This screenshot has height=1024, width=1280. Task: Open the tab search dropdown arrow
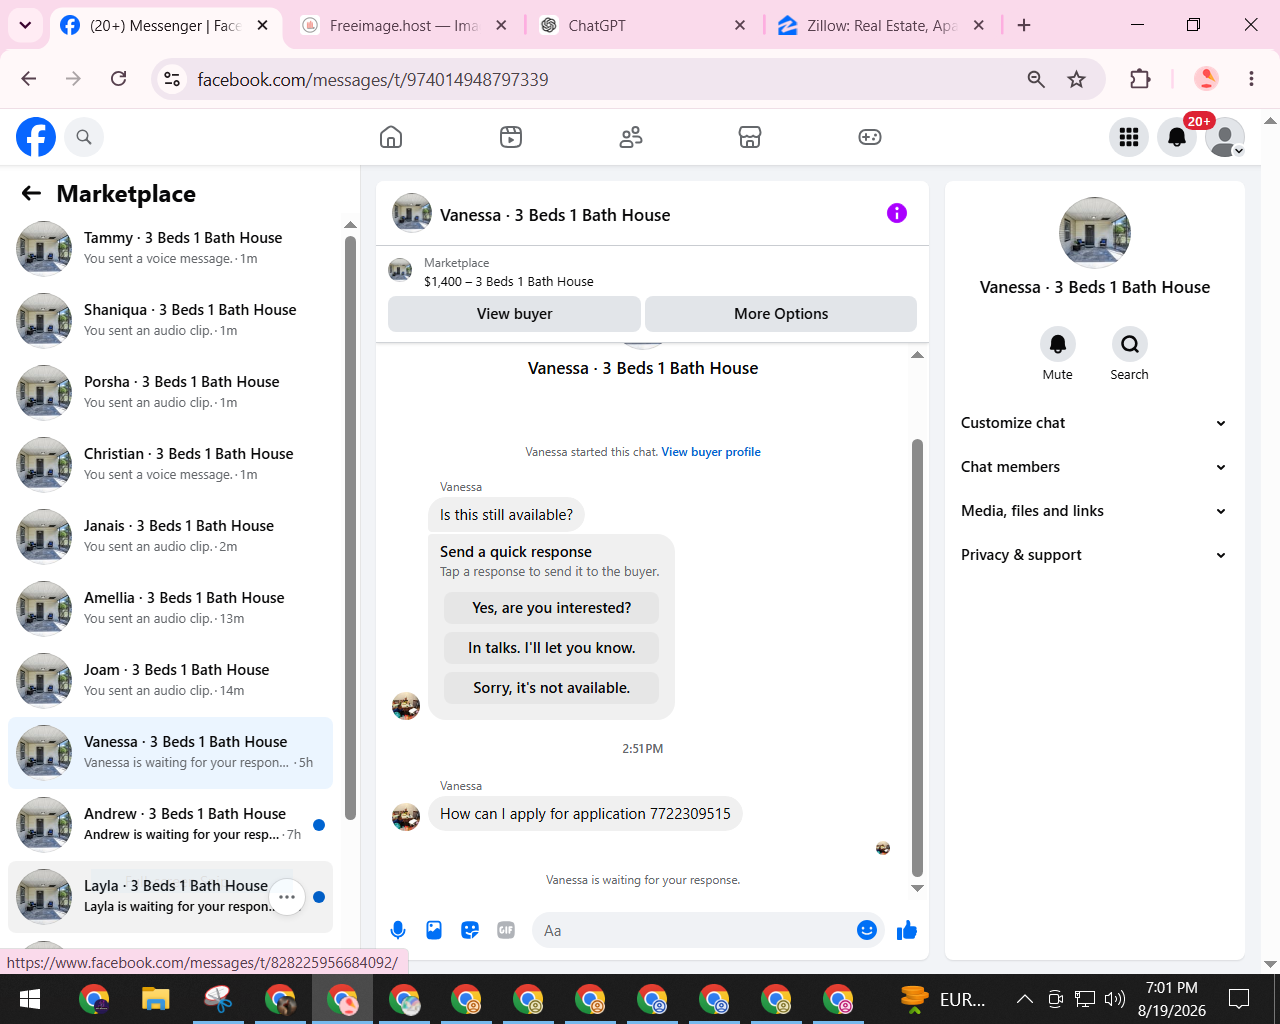25,25
